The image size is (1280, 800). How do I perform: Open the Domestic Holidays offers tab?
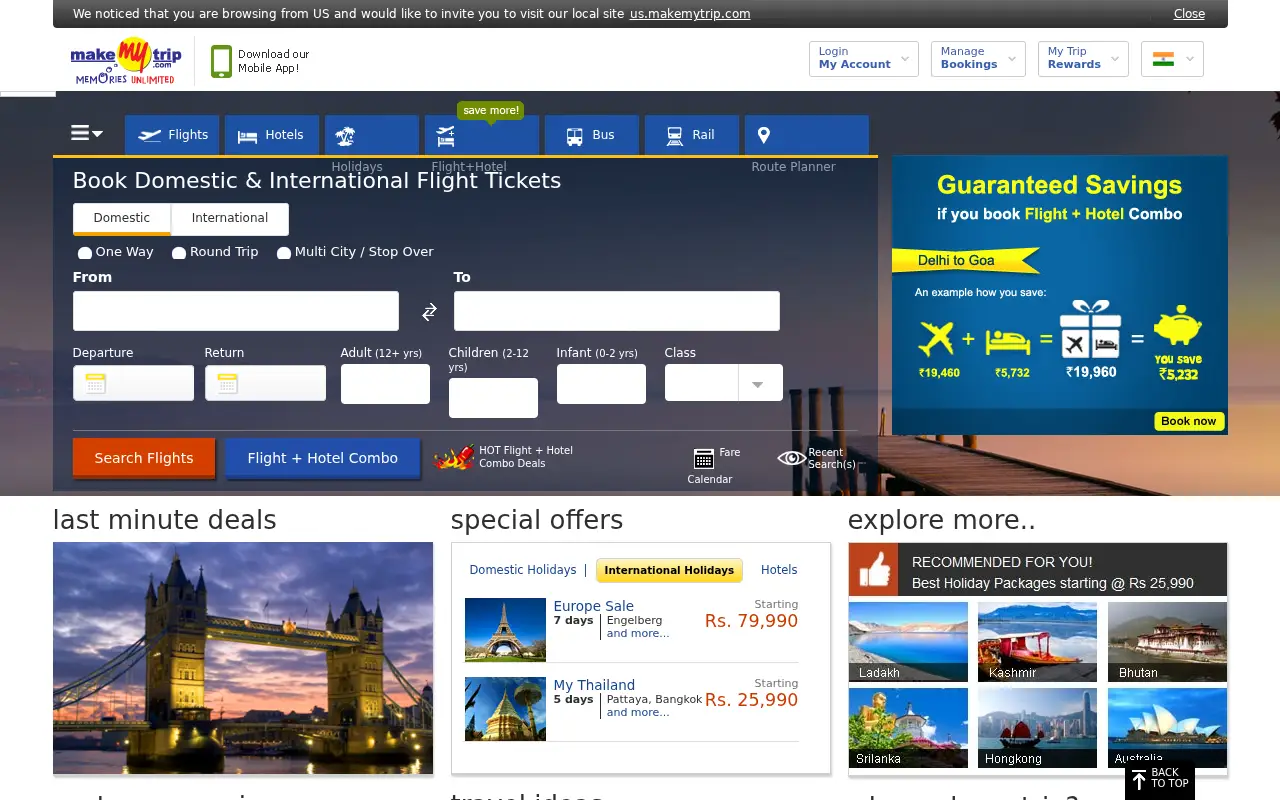pos(523,570)
